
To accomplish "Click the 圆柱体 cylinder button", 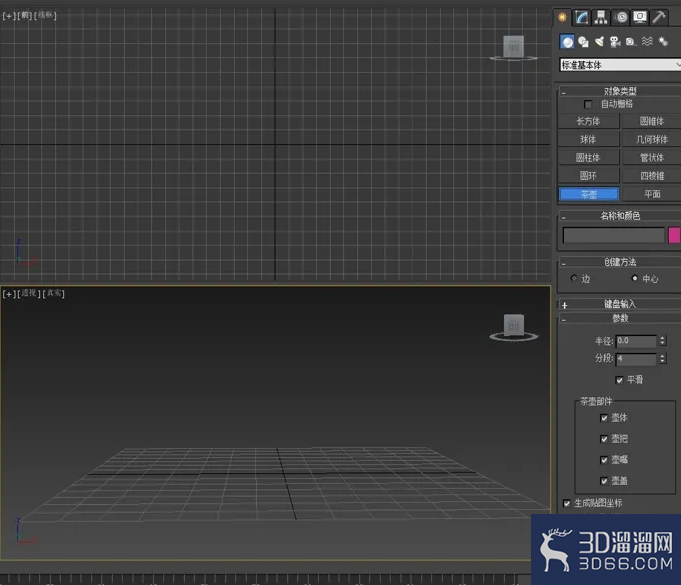I will tap(588, 158).
